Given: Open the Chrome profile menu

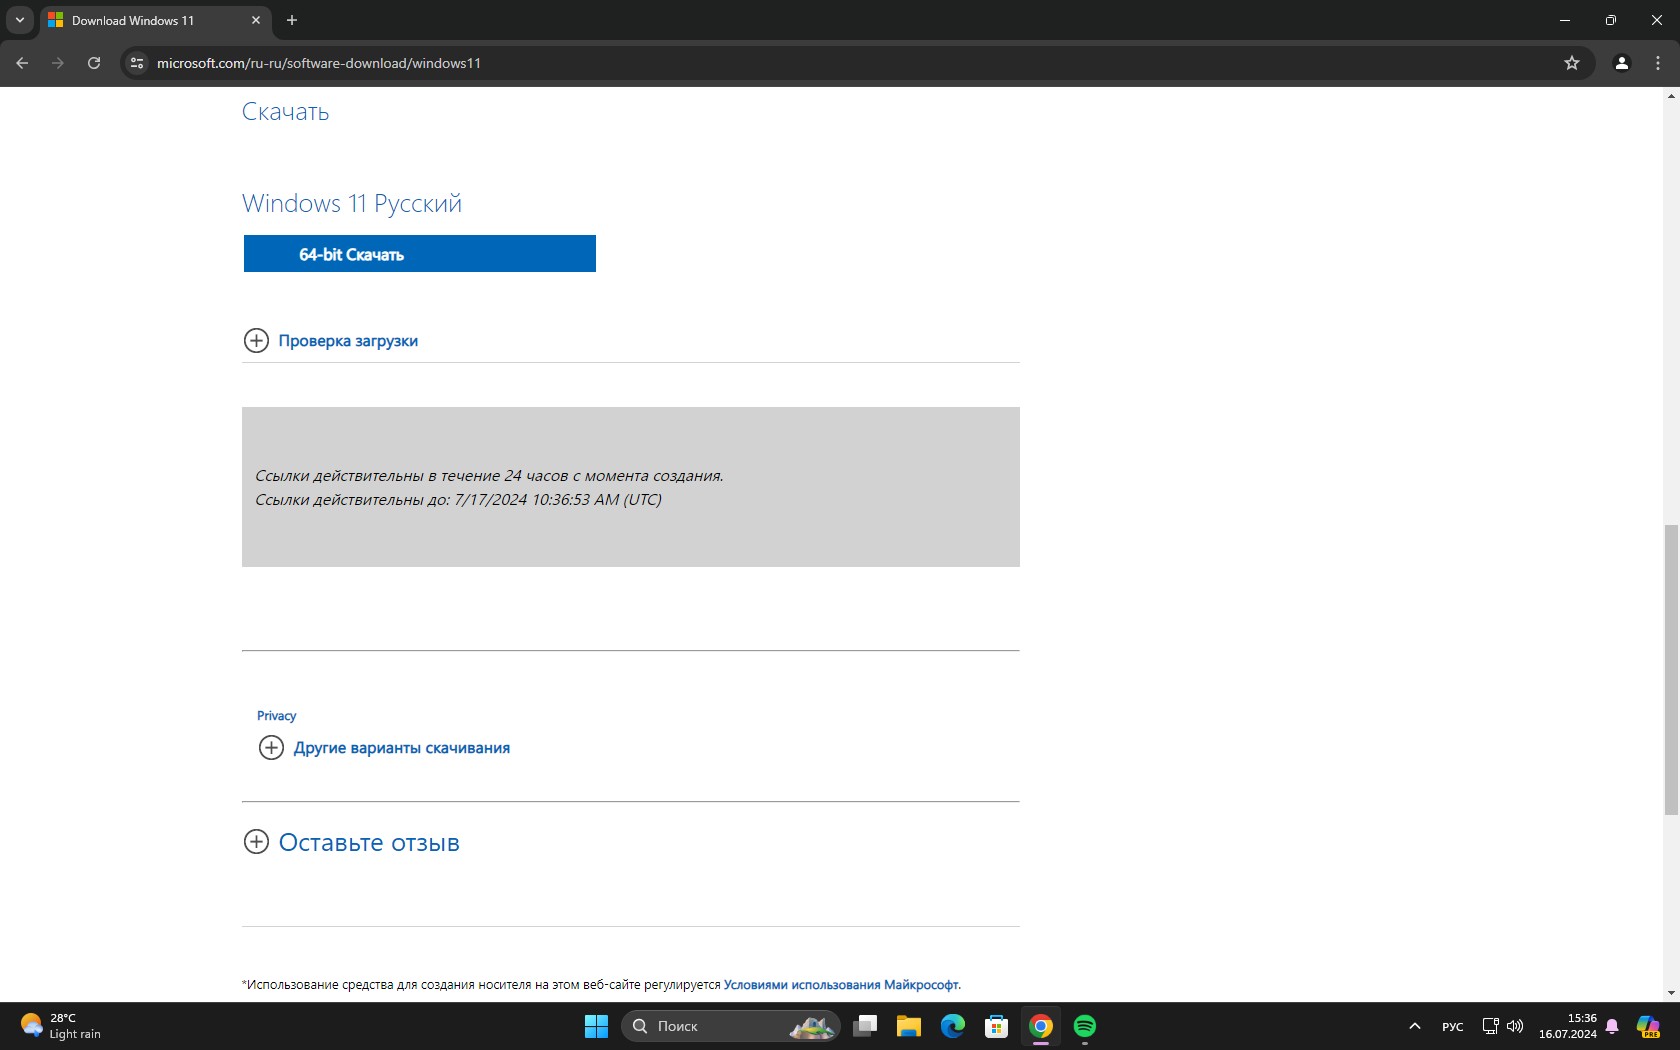Looking at the screenshot, I should point(1622,63).
